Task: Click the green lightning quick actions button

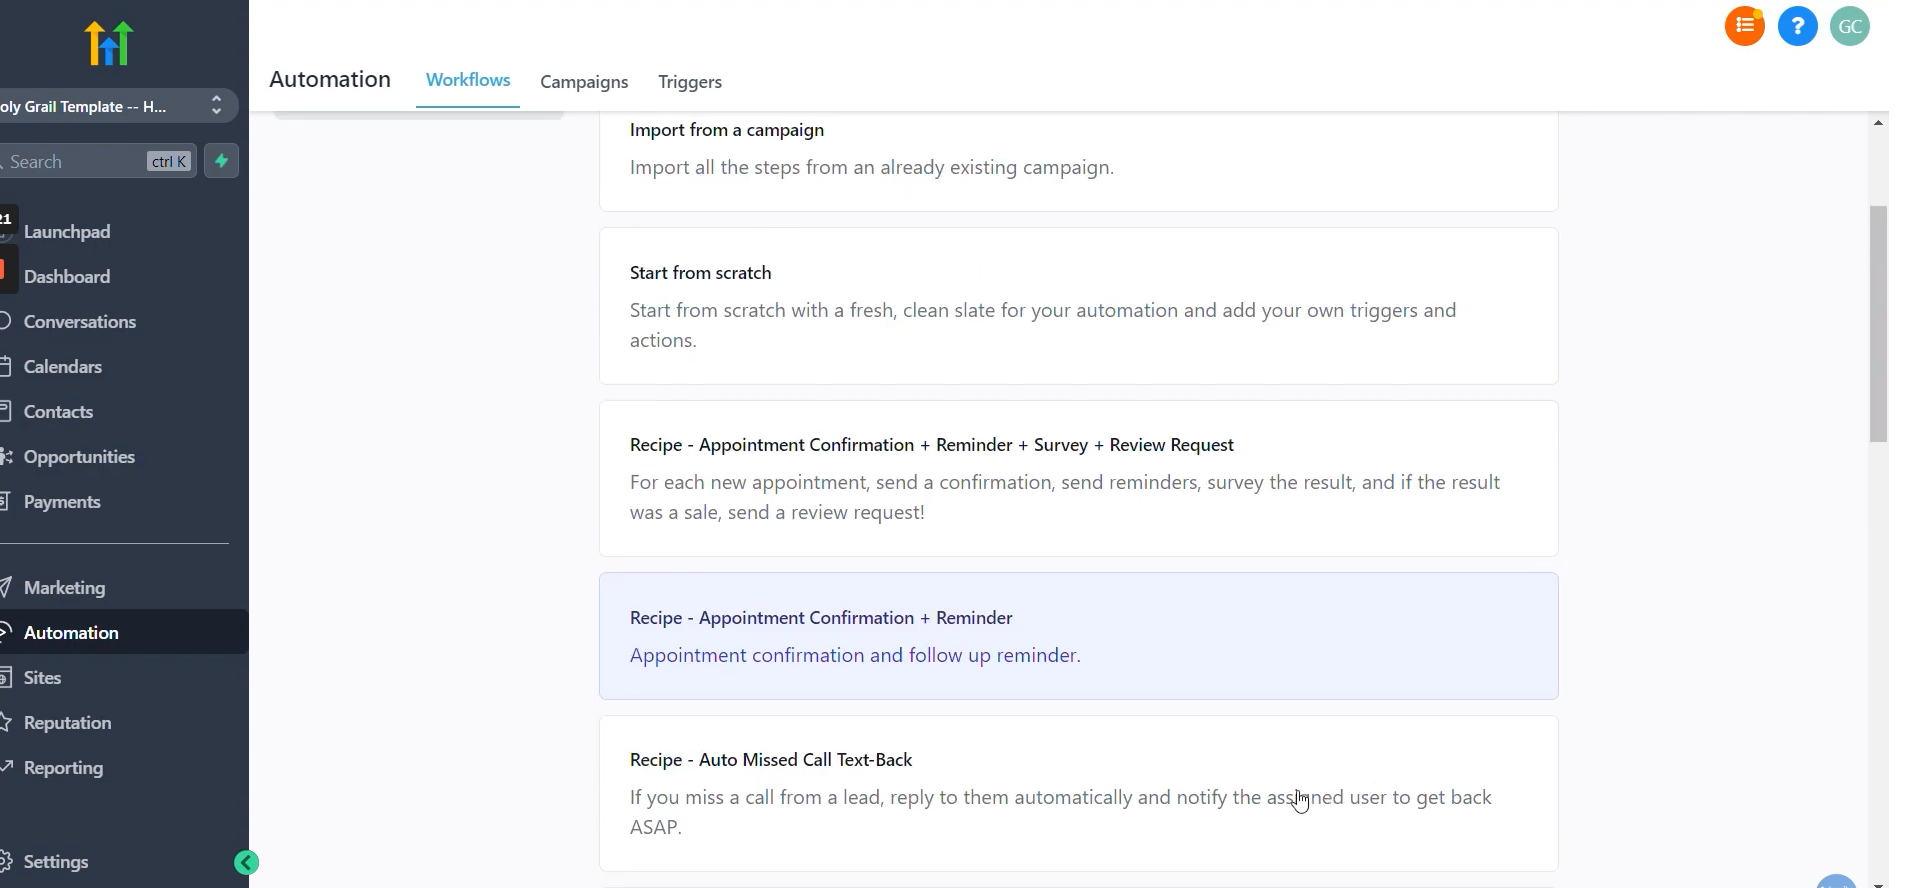Action: [x=221, y=161]
